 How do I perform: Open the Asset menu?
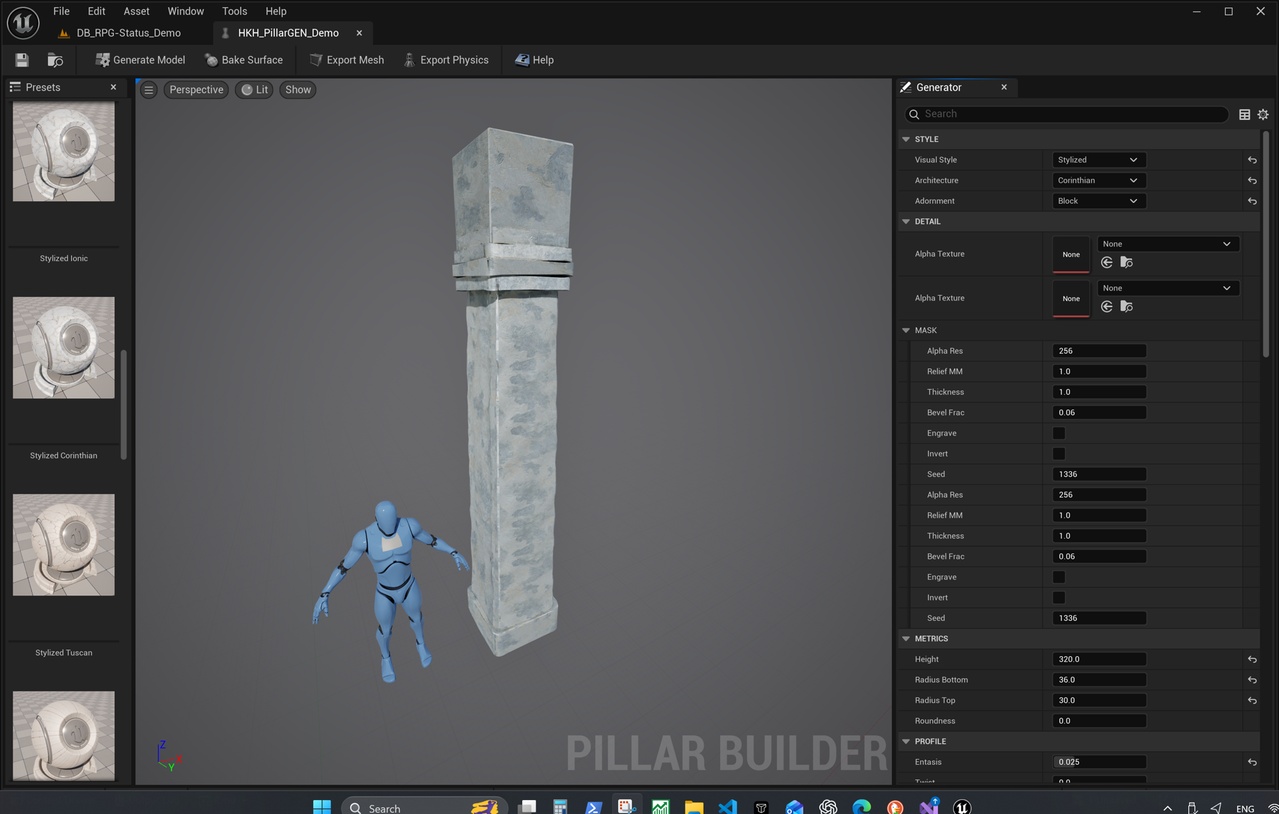136,11
